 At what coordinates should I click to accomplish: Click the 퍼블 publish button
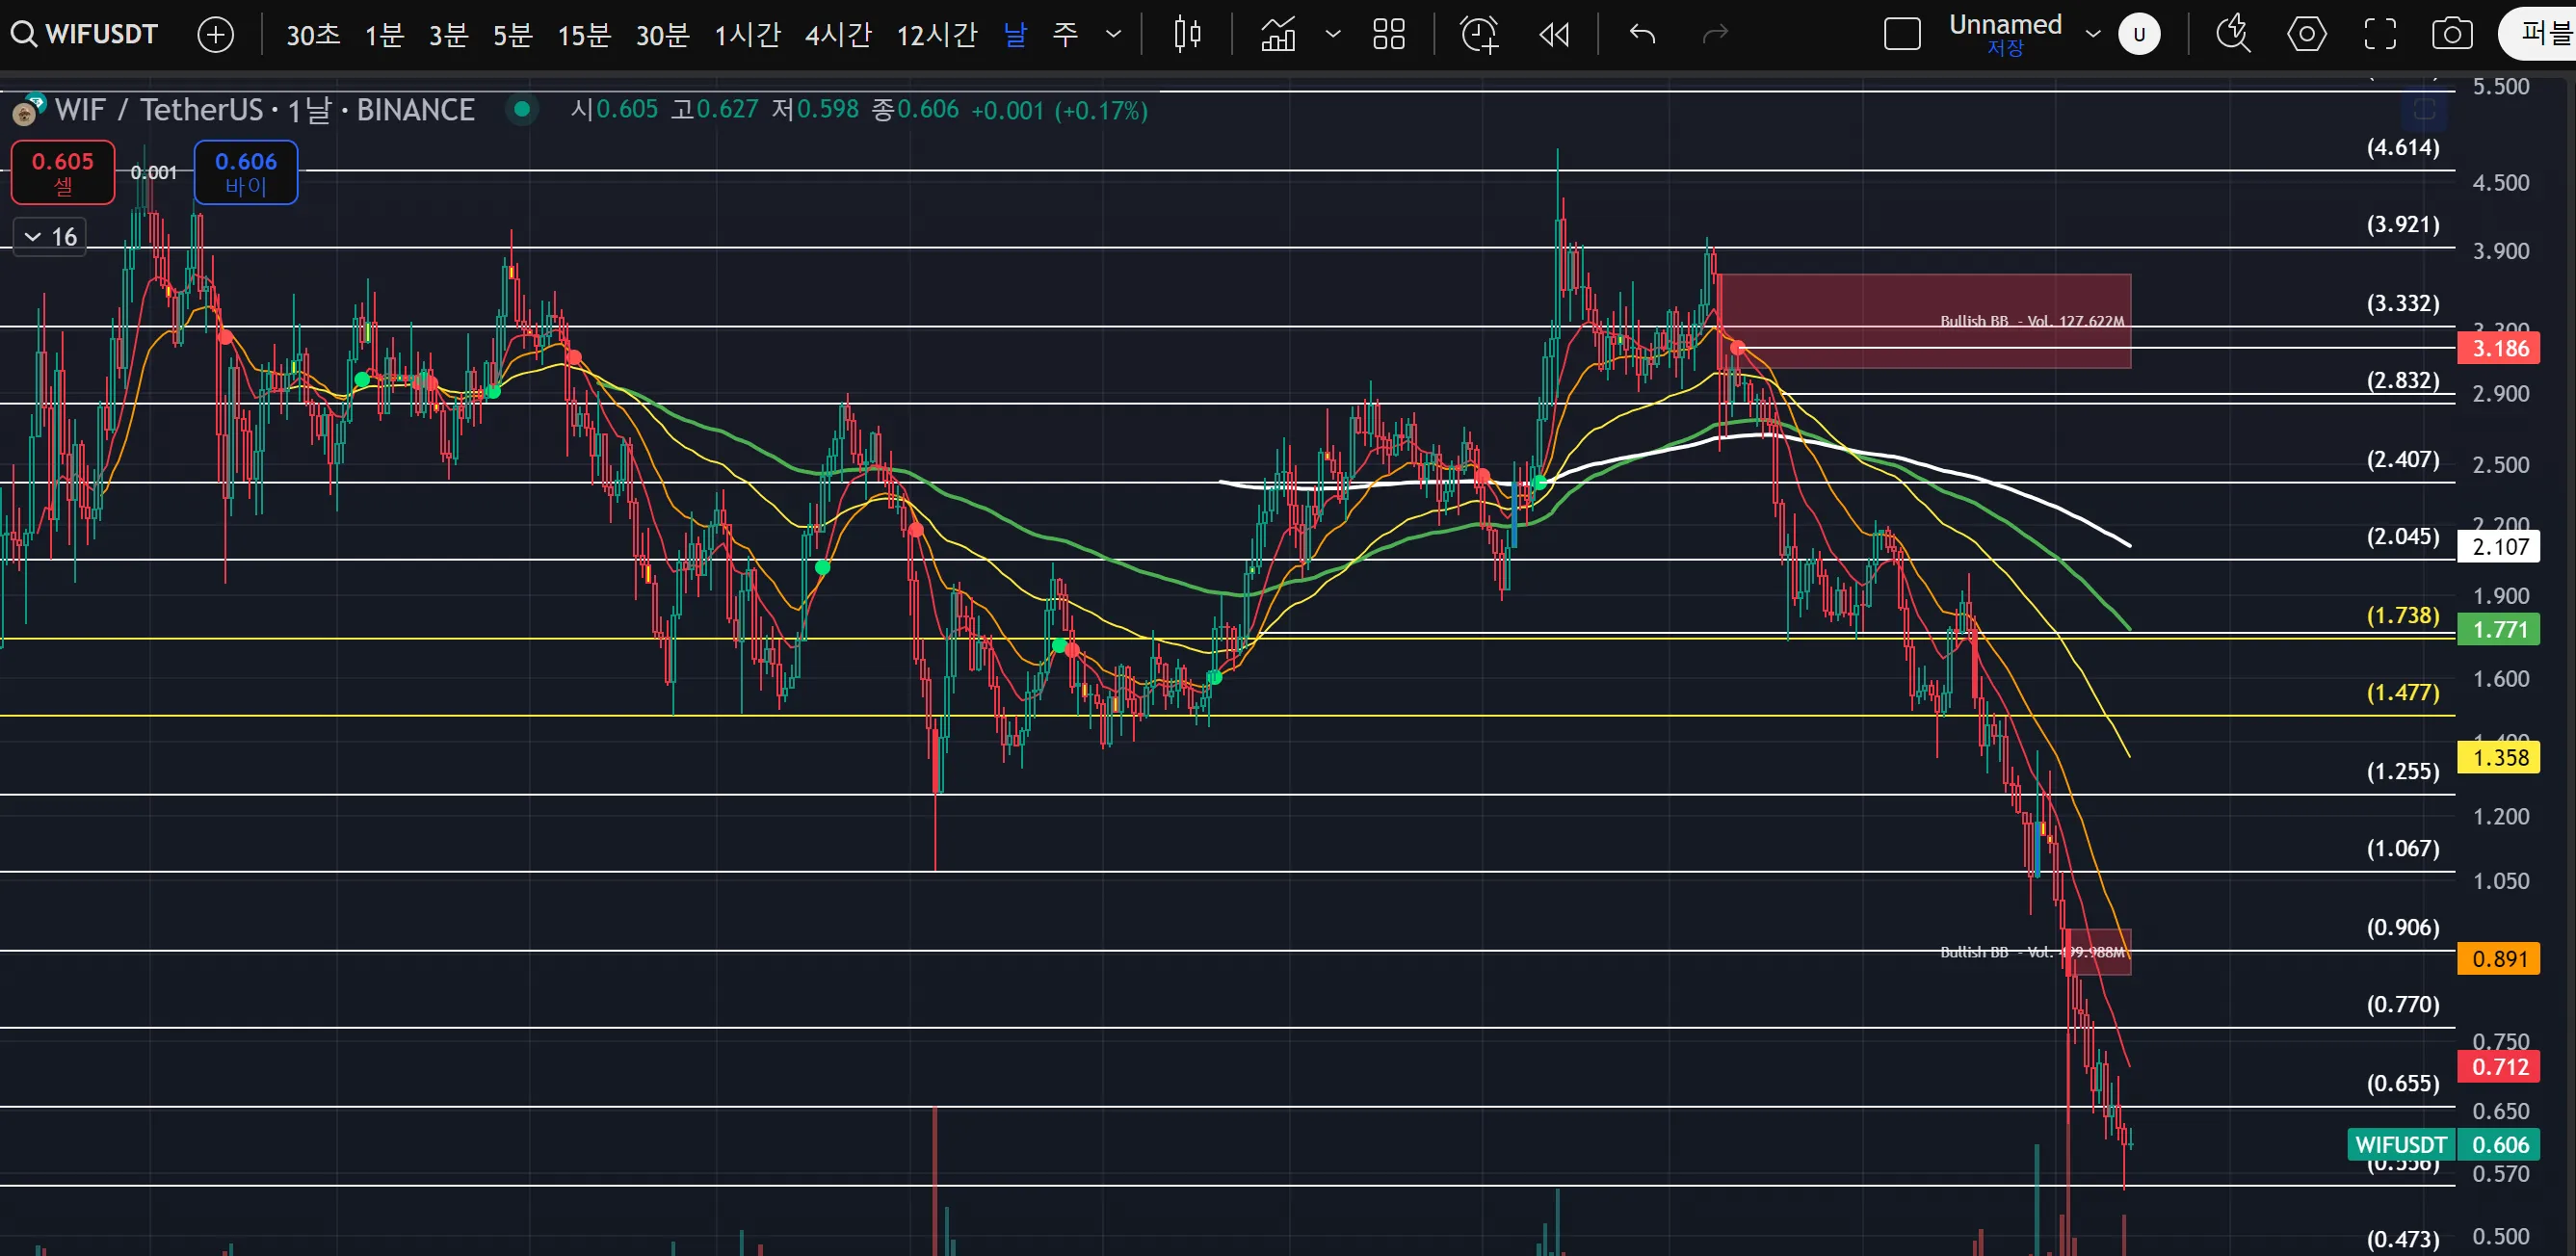tap(2540, 35)
